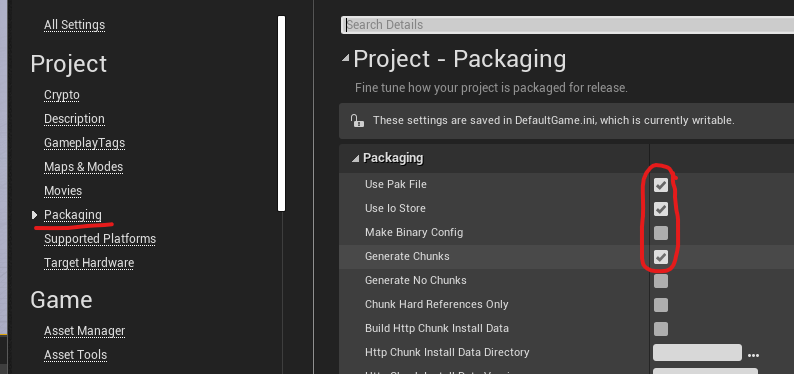Collapse the Packaging category section

[355, 158]
